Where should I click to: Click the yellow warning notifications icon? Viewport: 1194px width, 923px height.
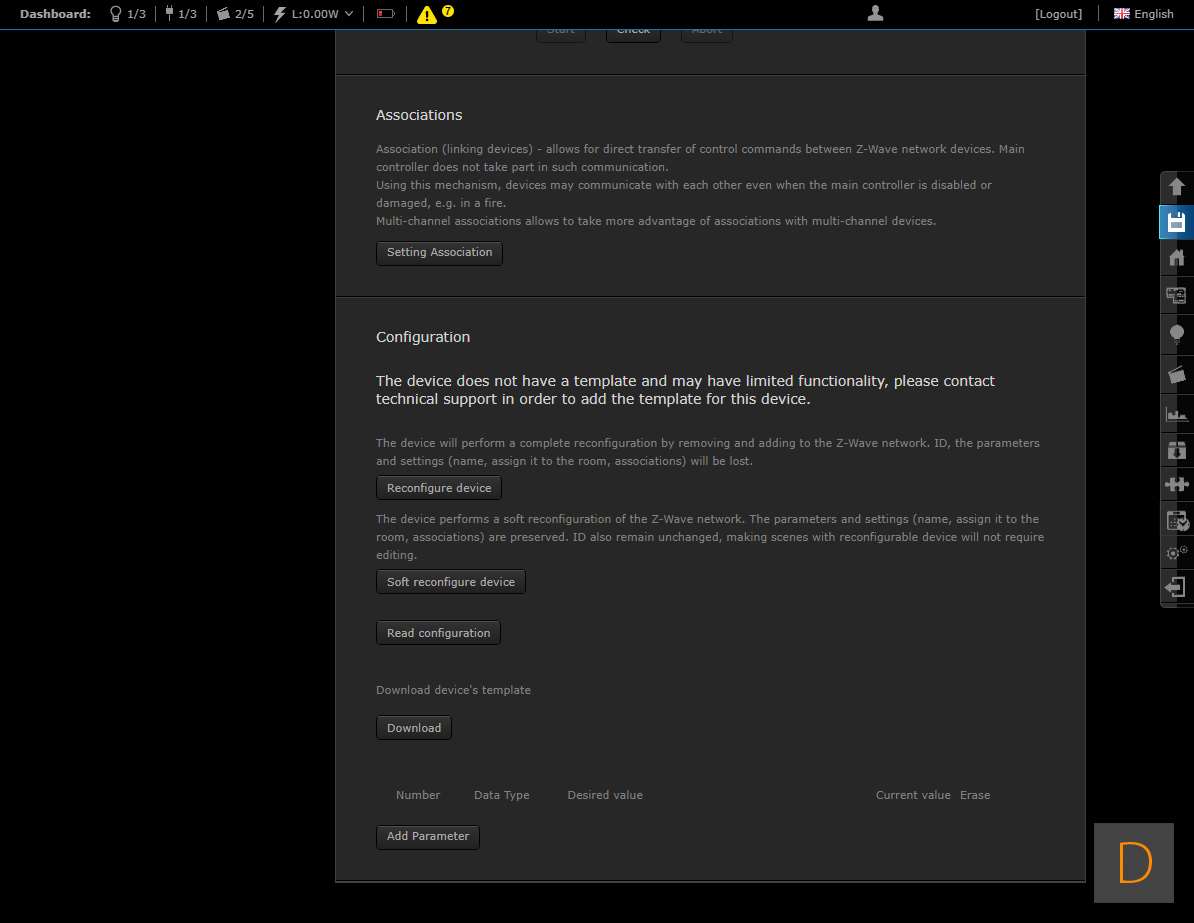427,14
